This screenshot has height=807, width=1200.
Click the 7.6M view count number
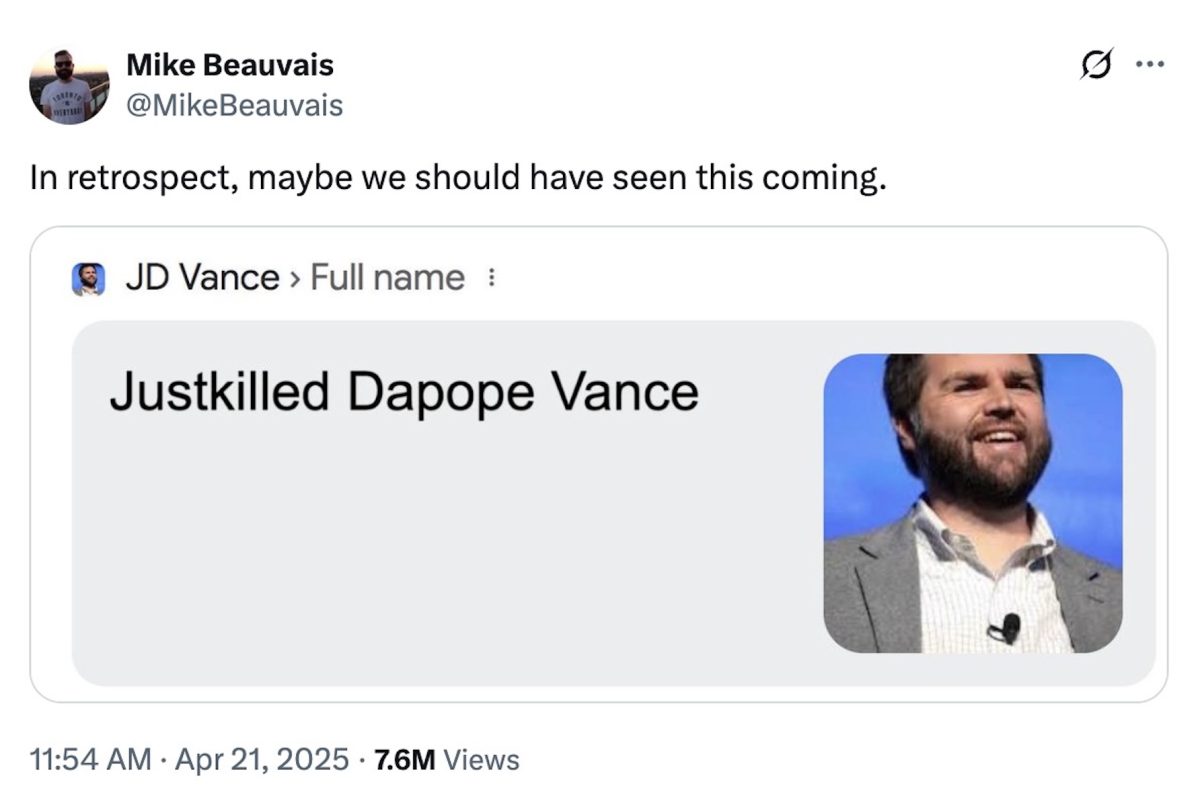[404, 760]
